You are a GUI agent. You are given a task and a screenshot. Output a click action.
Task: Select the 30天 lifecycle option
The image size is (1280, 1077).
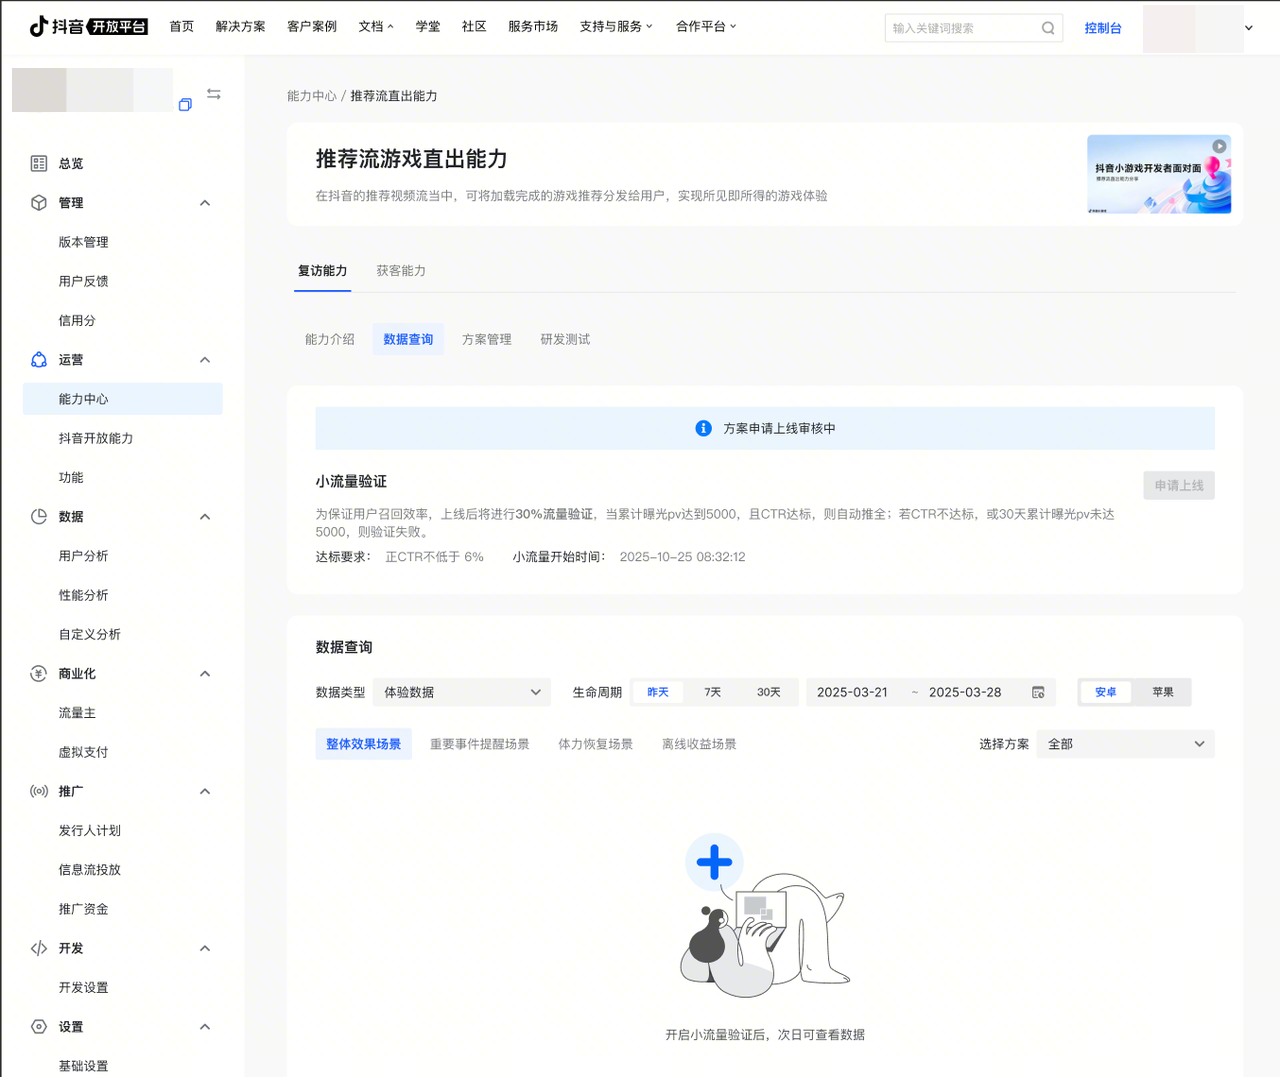coord(768,692)
